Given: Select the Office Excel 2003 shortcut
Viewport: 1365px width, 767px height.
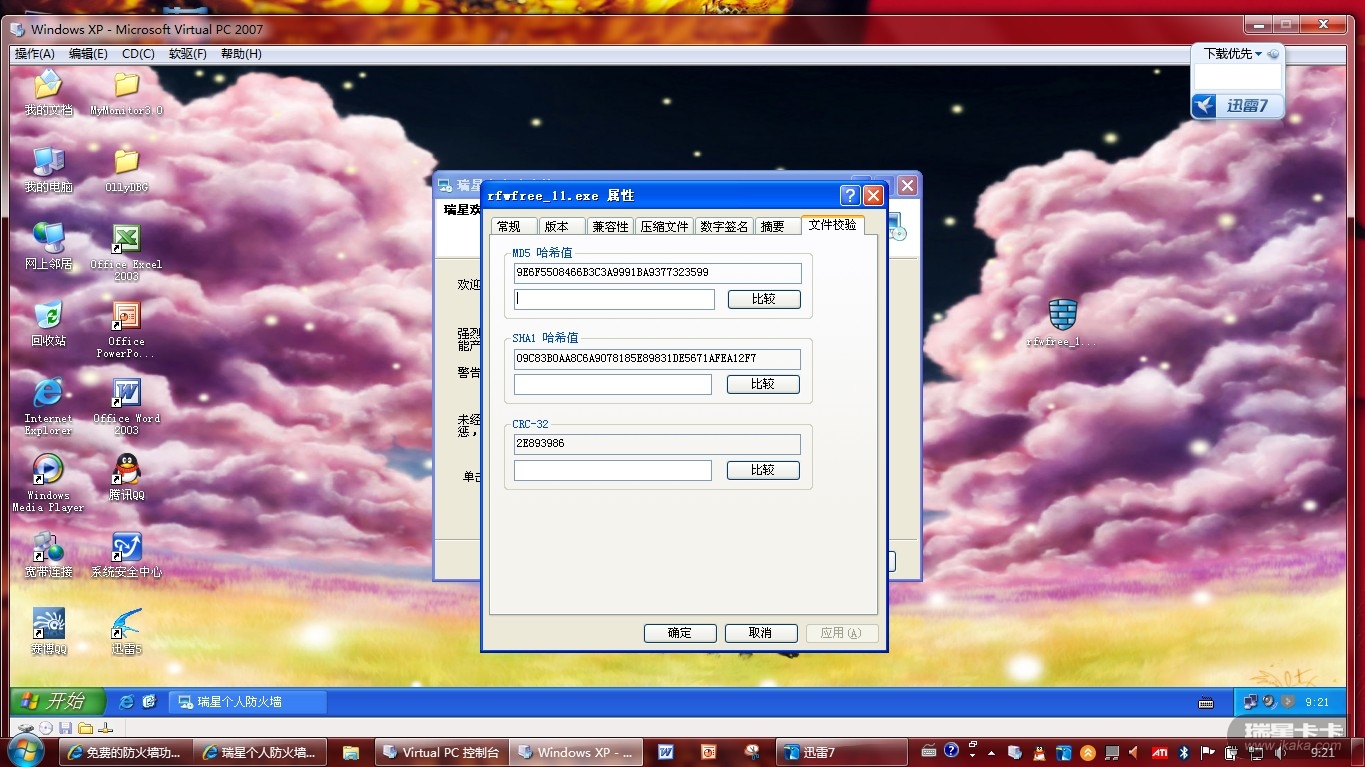Looking at the screenshot, I should [x=126, y=252].
